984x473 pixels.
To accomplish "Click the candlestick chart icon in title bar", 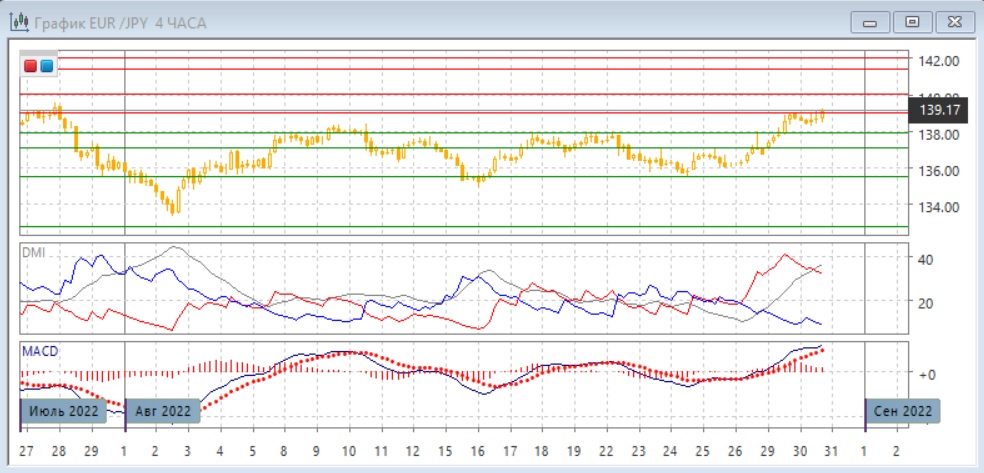I will point(18,22).
